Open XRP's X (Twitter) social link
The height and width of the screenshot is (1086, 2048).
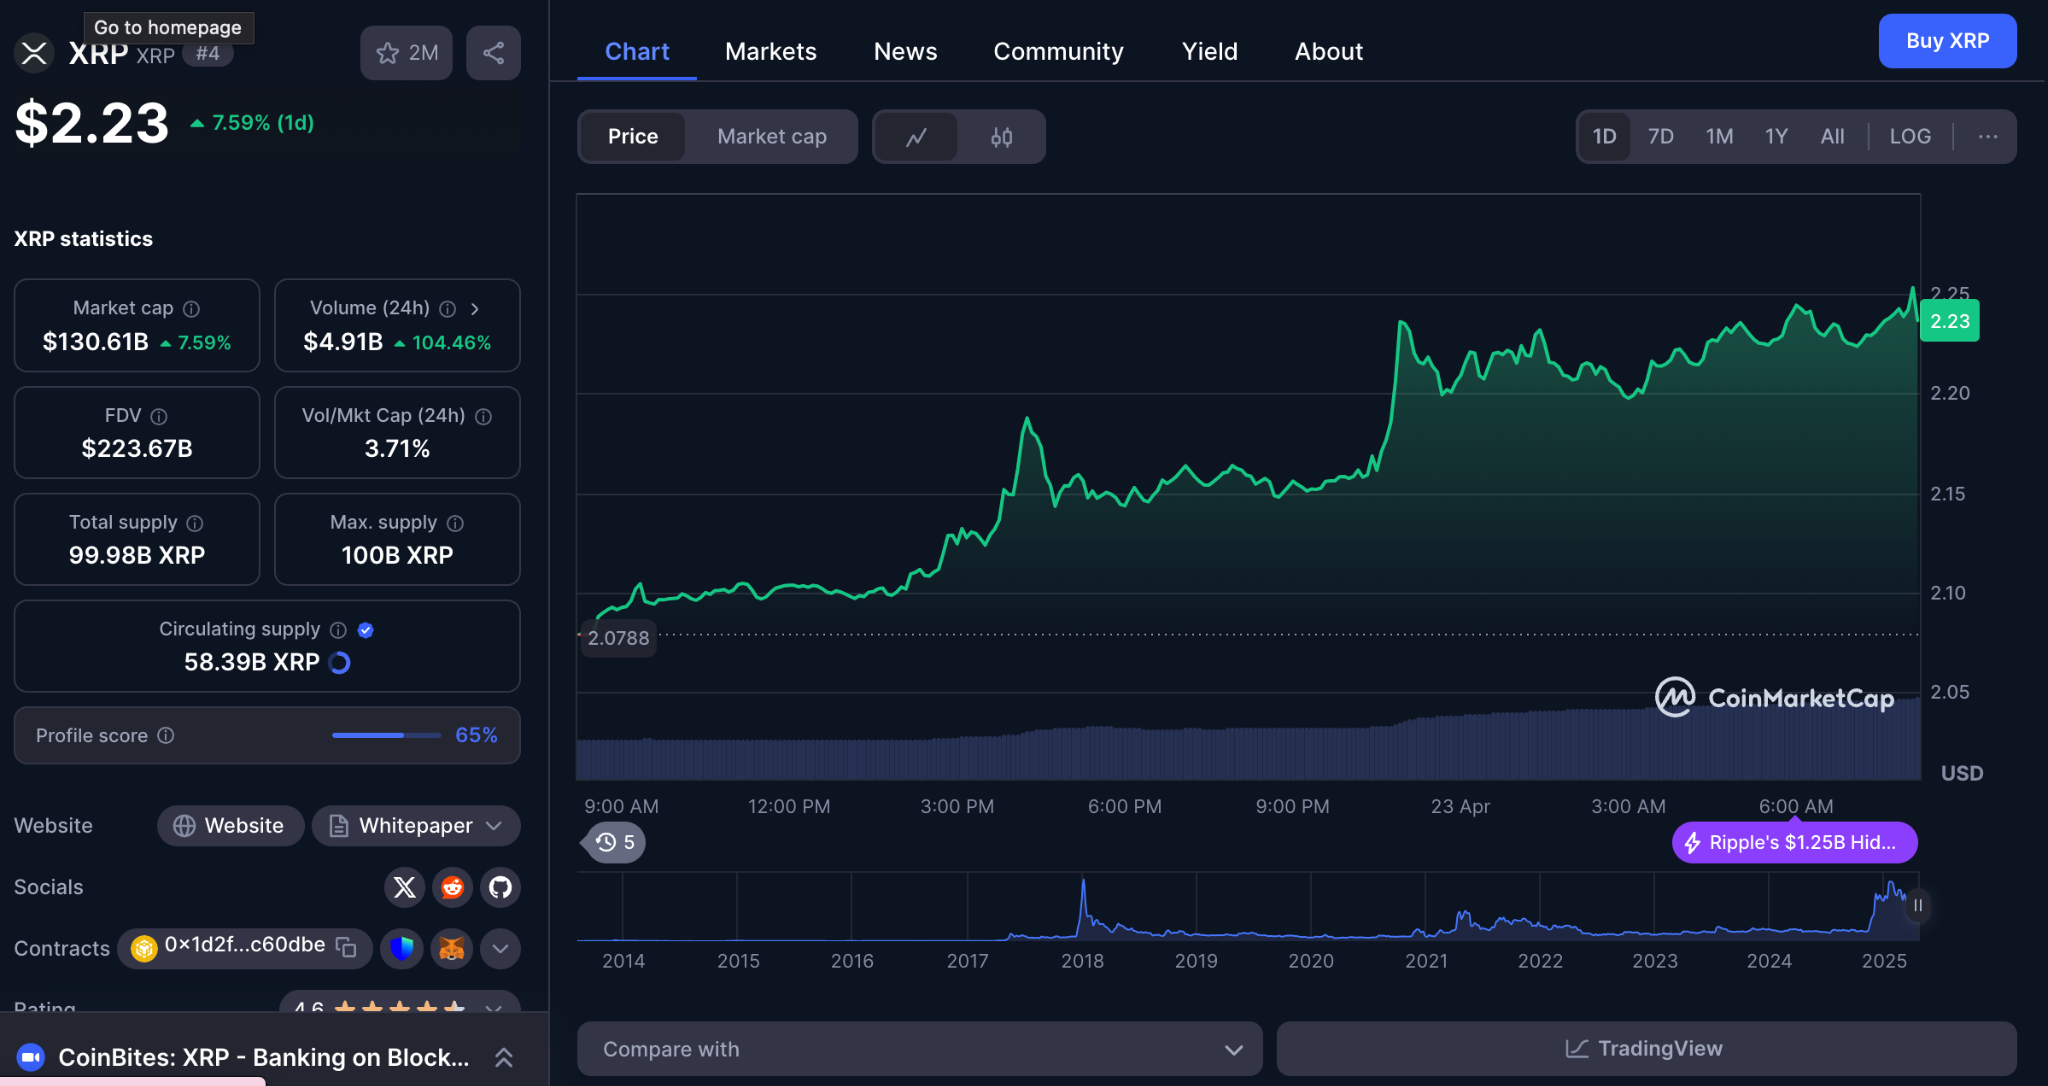tap(404, 887)
